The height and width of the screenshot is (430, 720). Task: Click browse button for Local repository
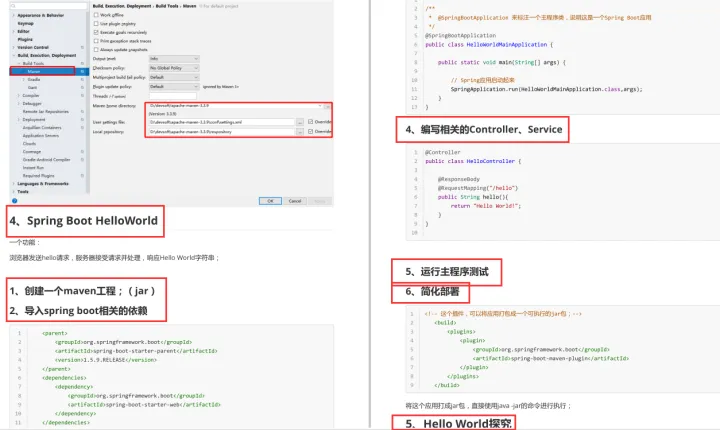coord(300,132)
